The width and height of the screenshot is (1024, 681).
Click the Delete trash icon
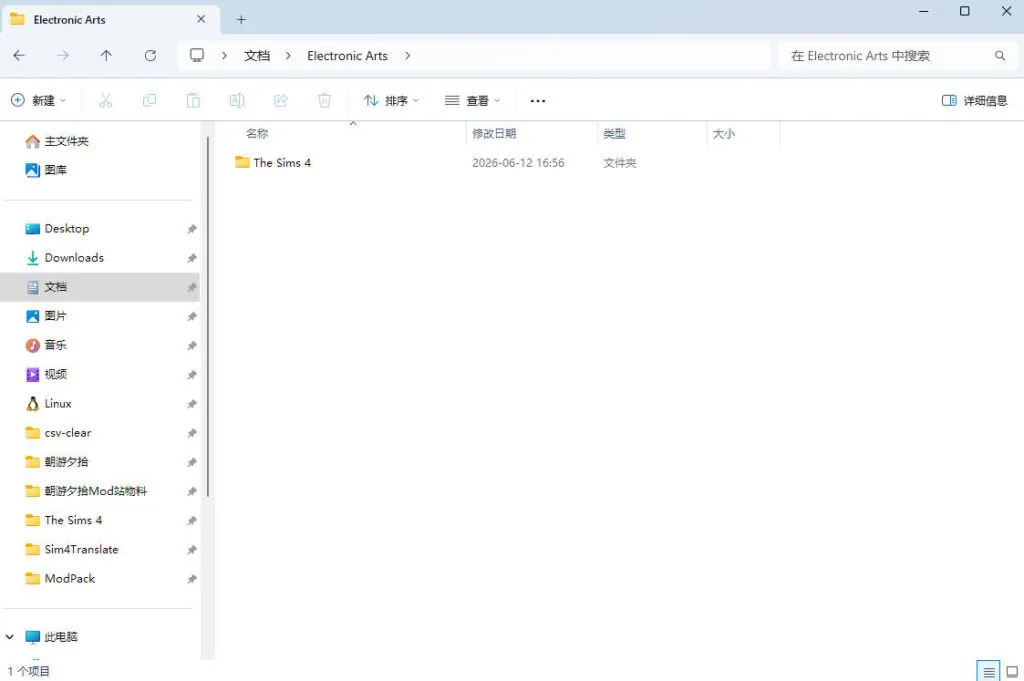[x=325, y=101]
